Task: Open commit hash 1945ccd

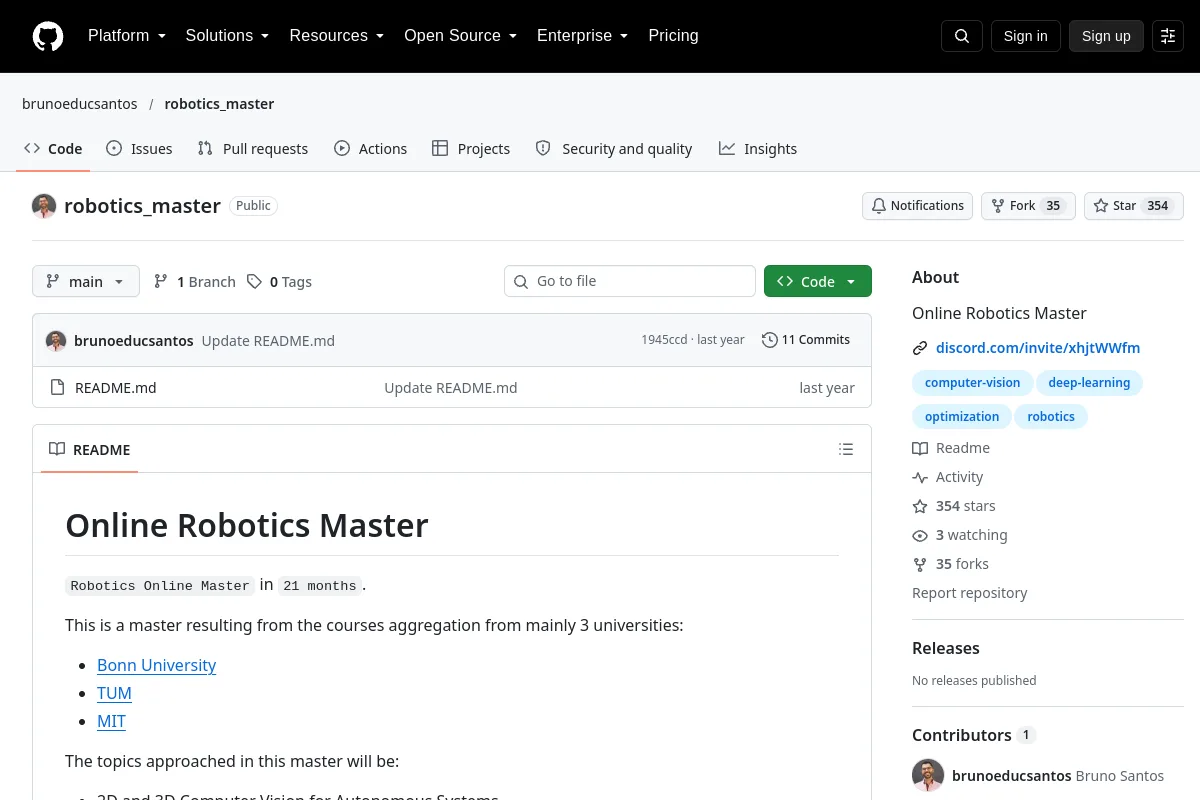Action: pos(664,340)
